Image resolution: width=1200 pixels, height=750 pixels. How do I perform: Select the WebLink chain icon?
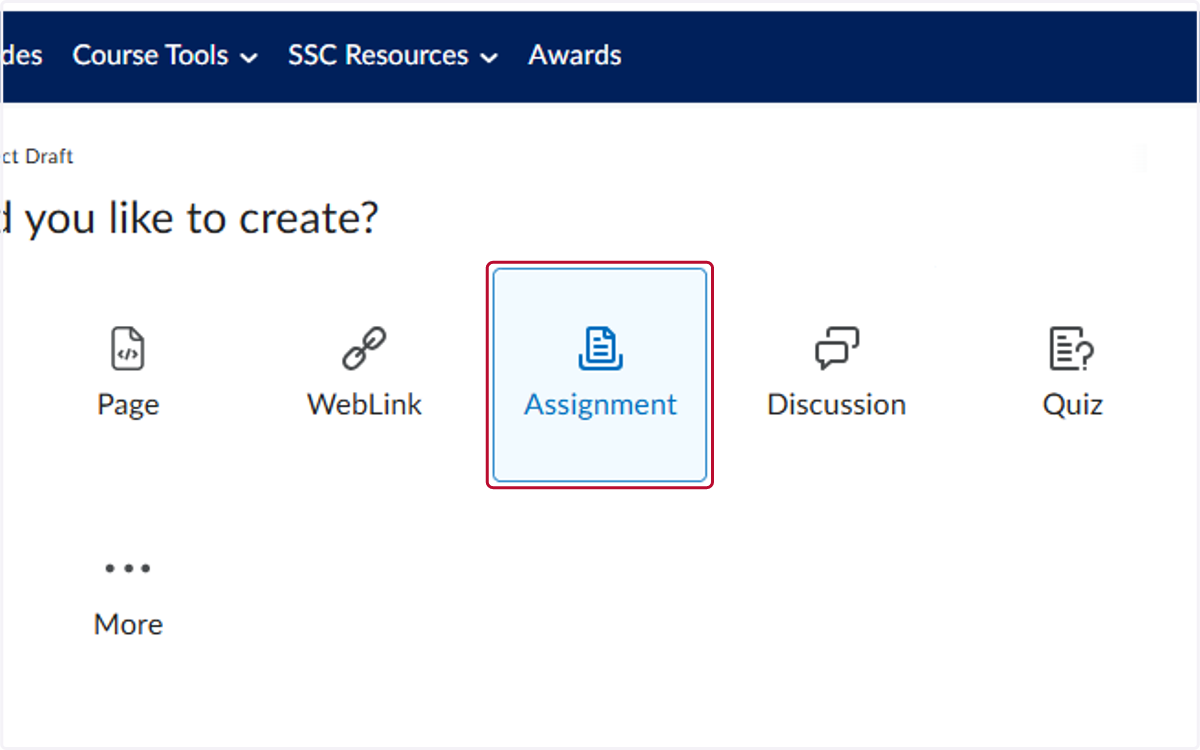[364, 349]
